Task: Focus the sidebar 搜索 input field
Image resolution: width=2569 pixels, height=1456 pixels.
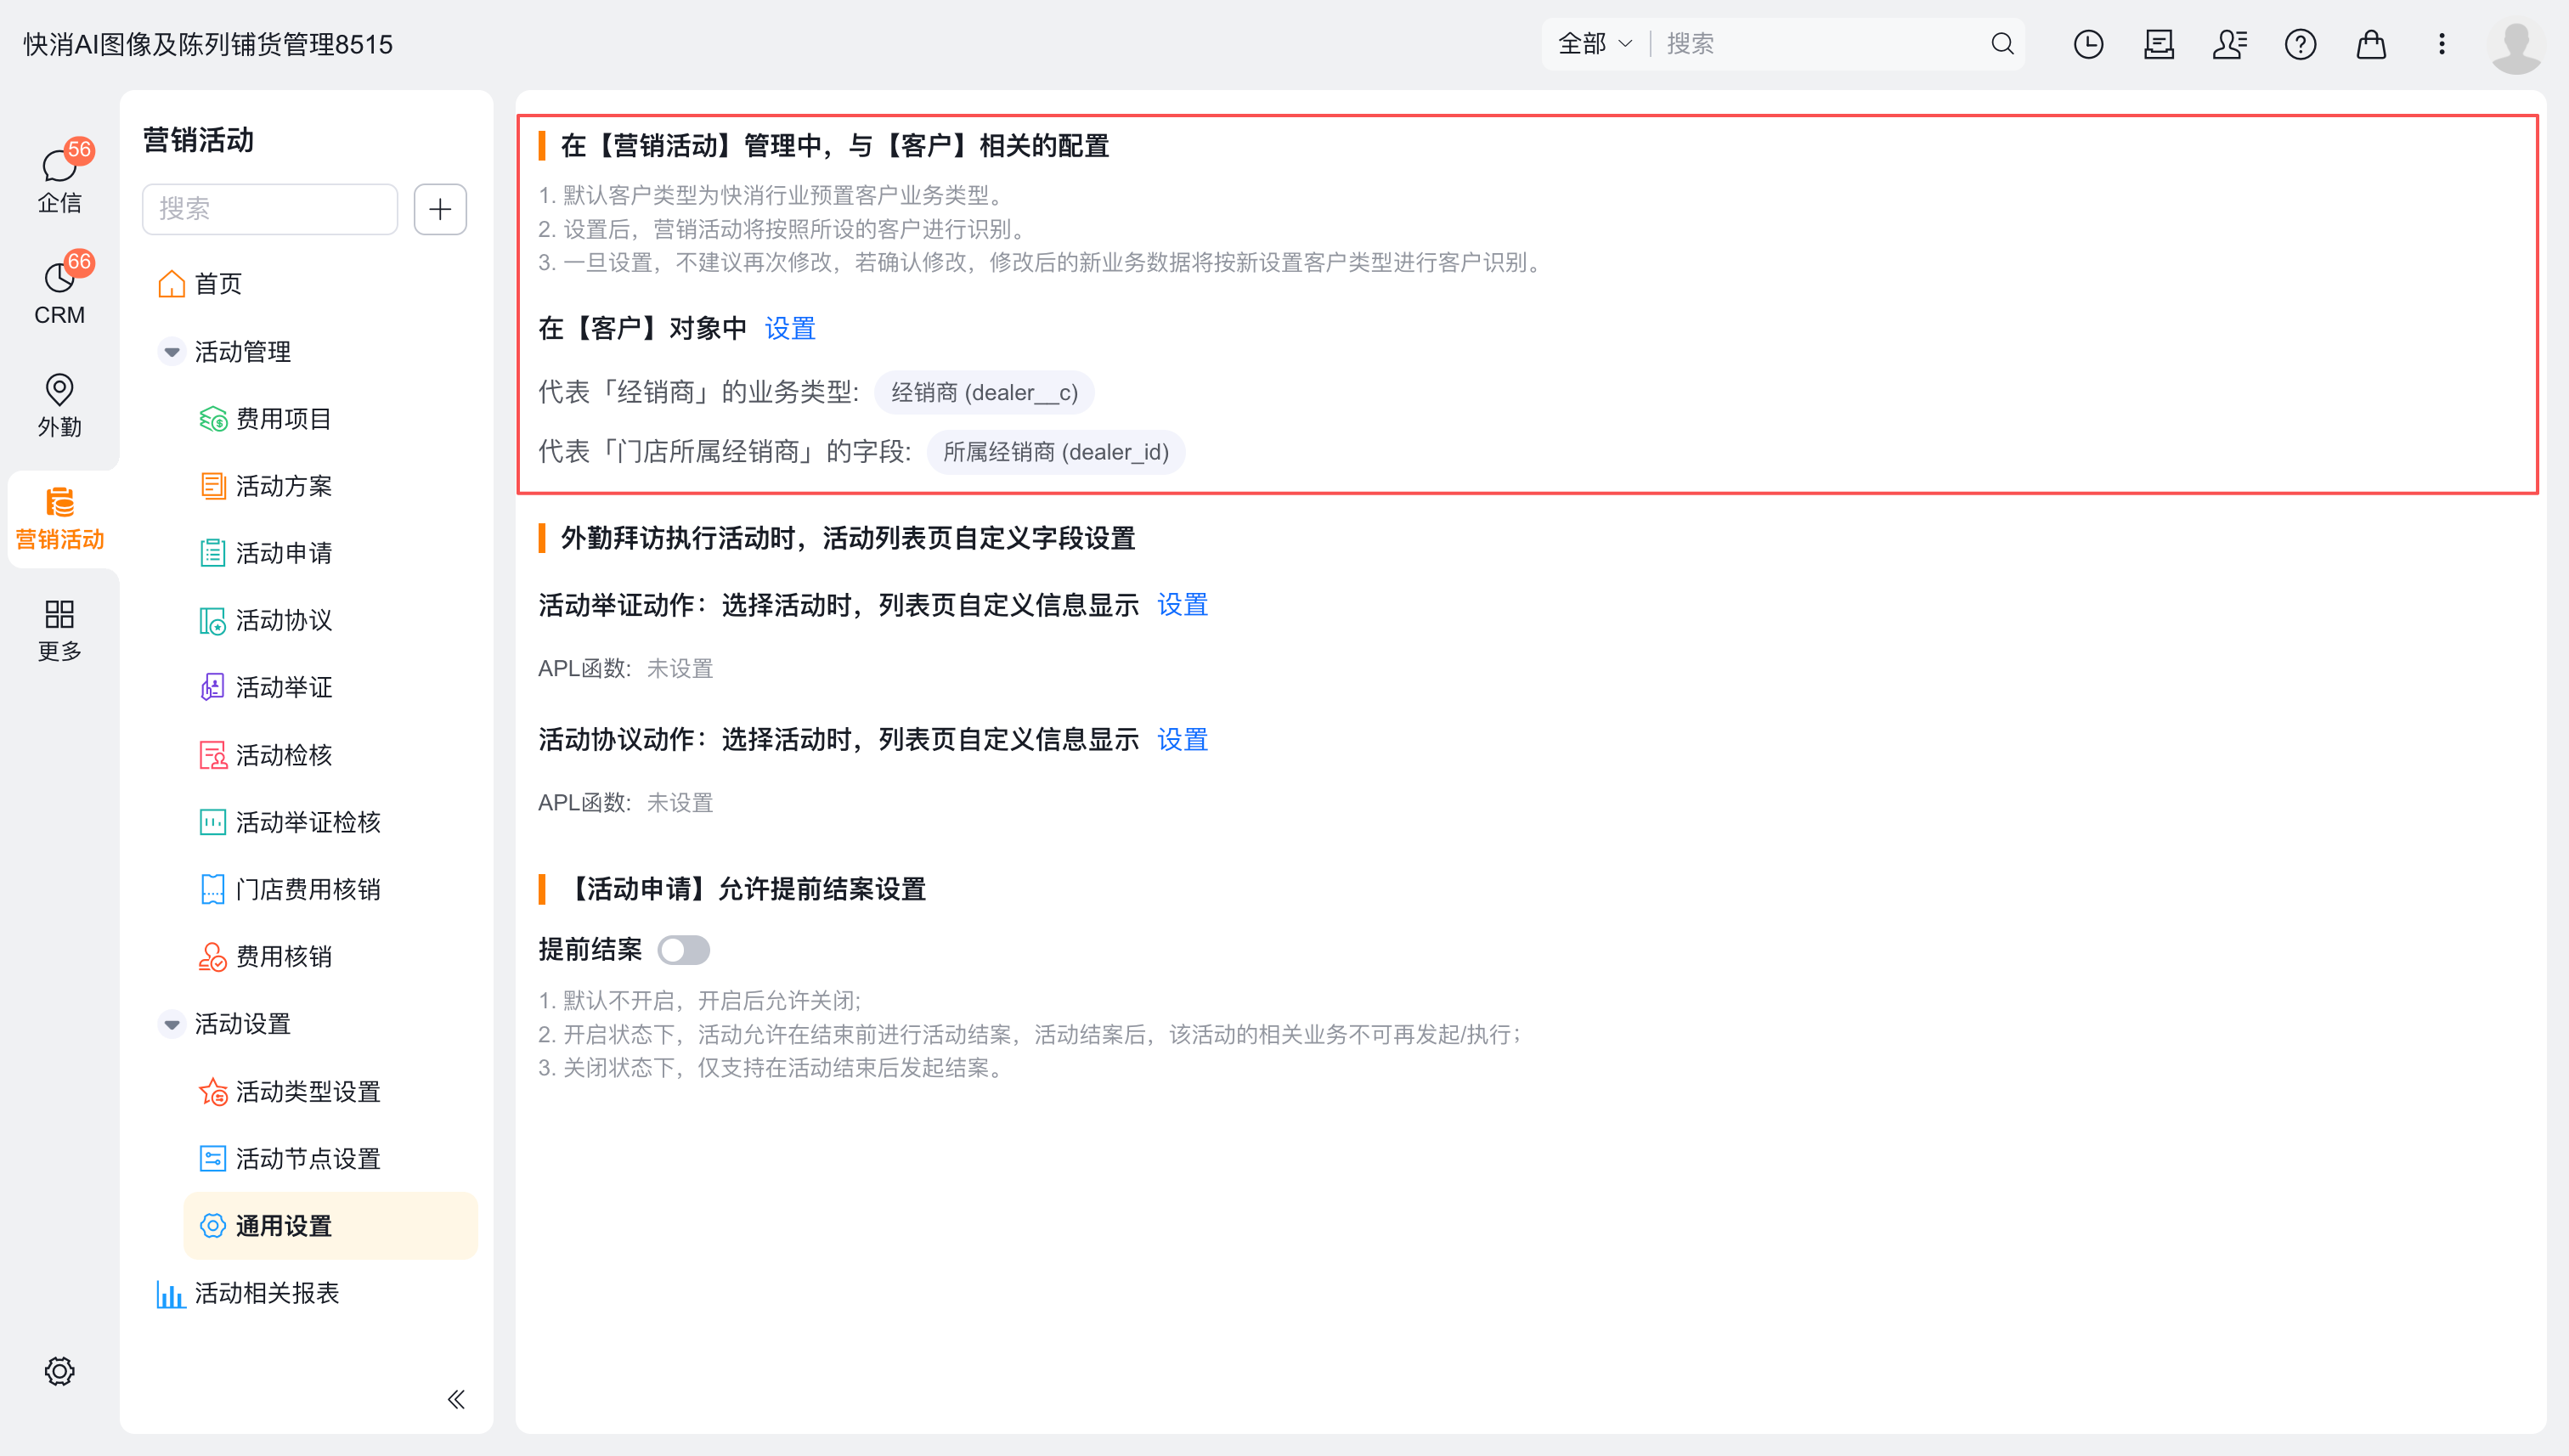Action: 270,209
